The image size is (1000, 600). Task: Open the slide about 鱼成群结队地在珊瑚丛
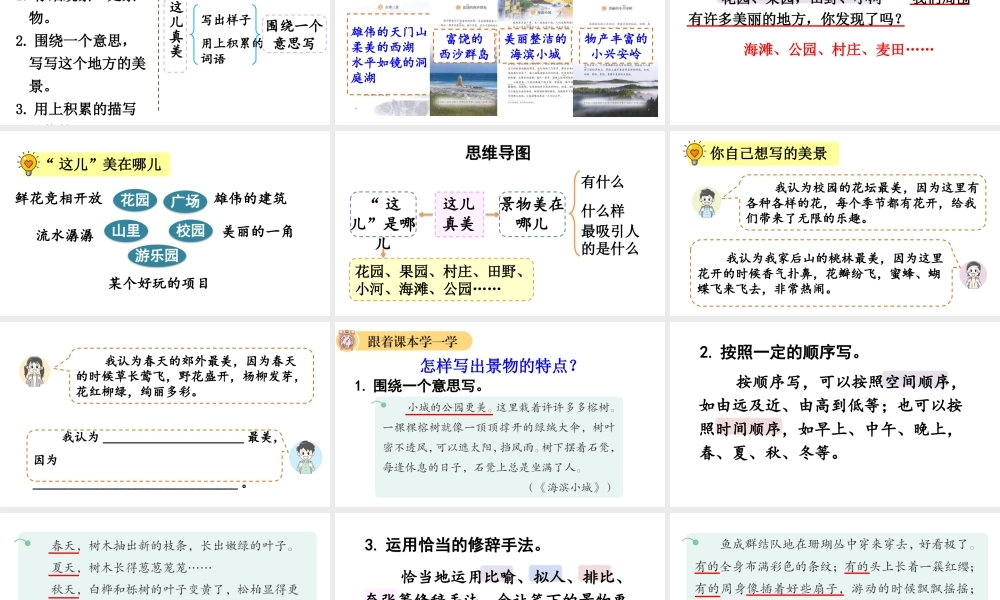coord(835,557)
